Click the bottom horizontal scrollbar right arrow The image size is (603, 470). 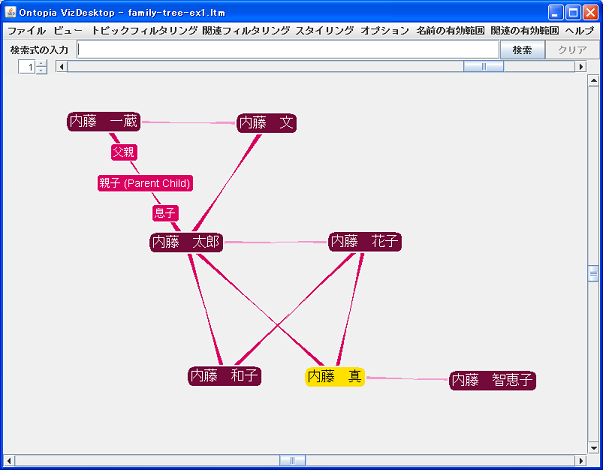tap(581, 460)
